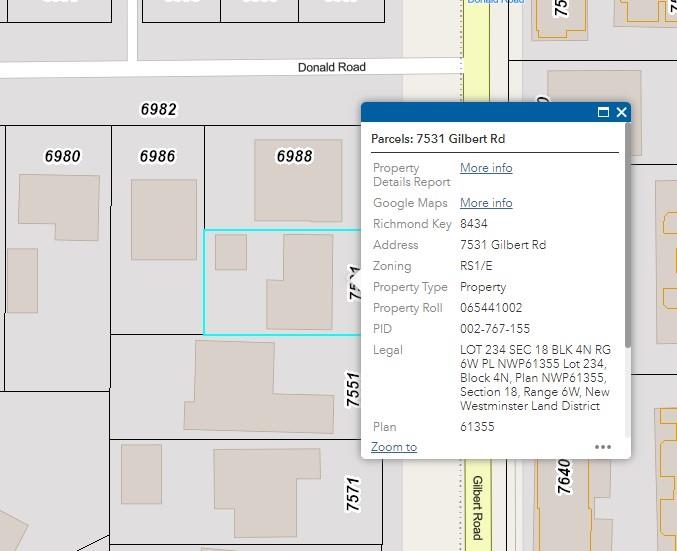Viewport: 677px width, 551px height.
Task: Open Property Details Report More info link
Action: 486,168
